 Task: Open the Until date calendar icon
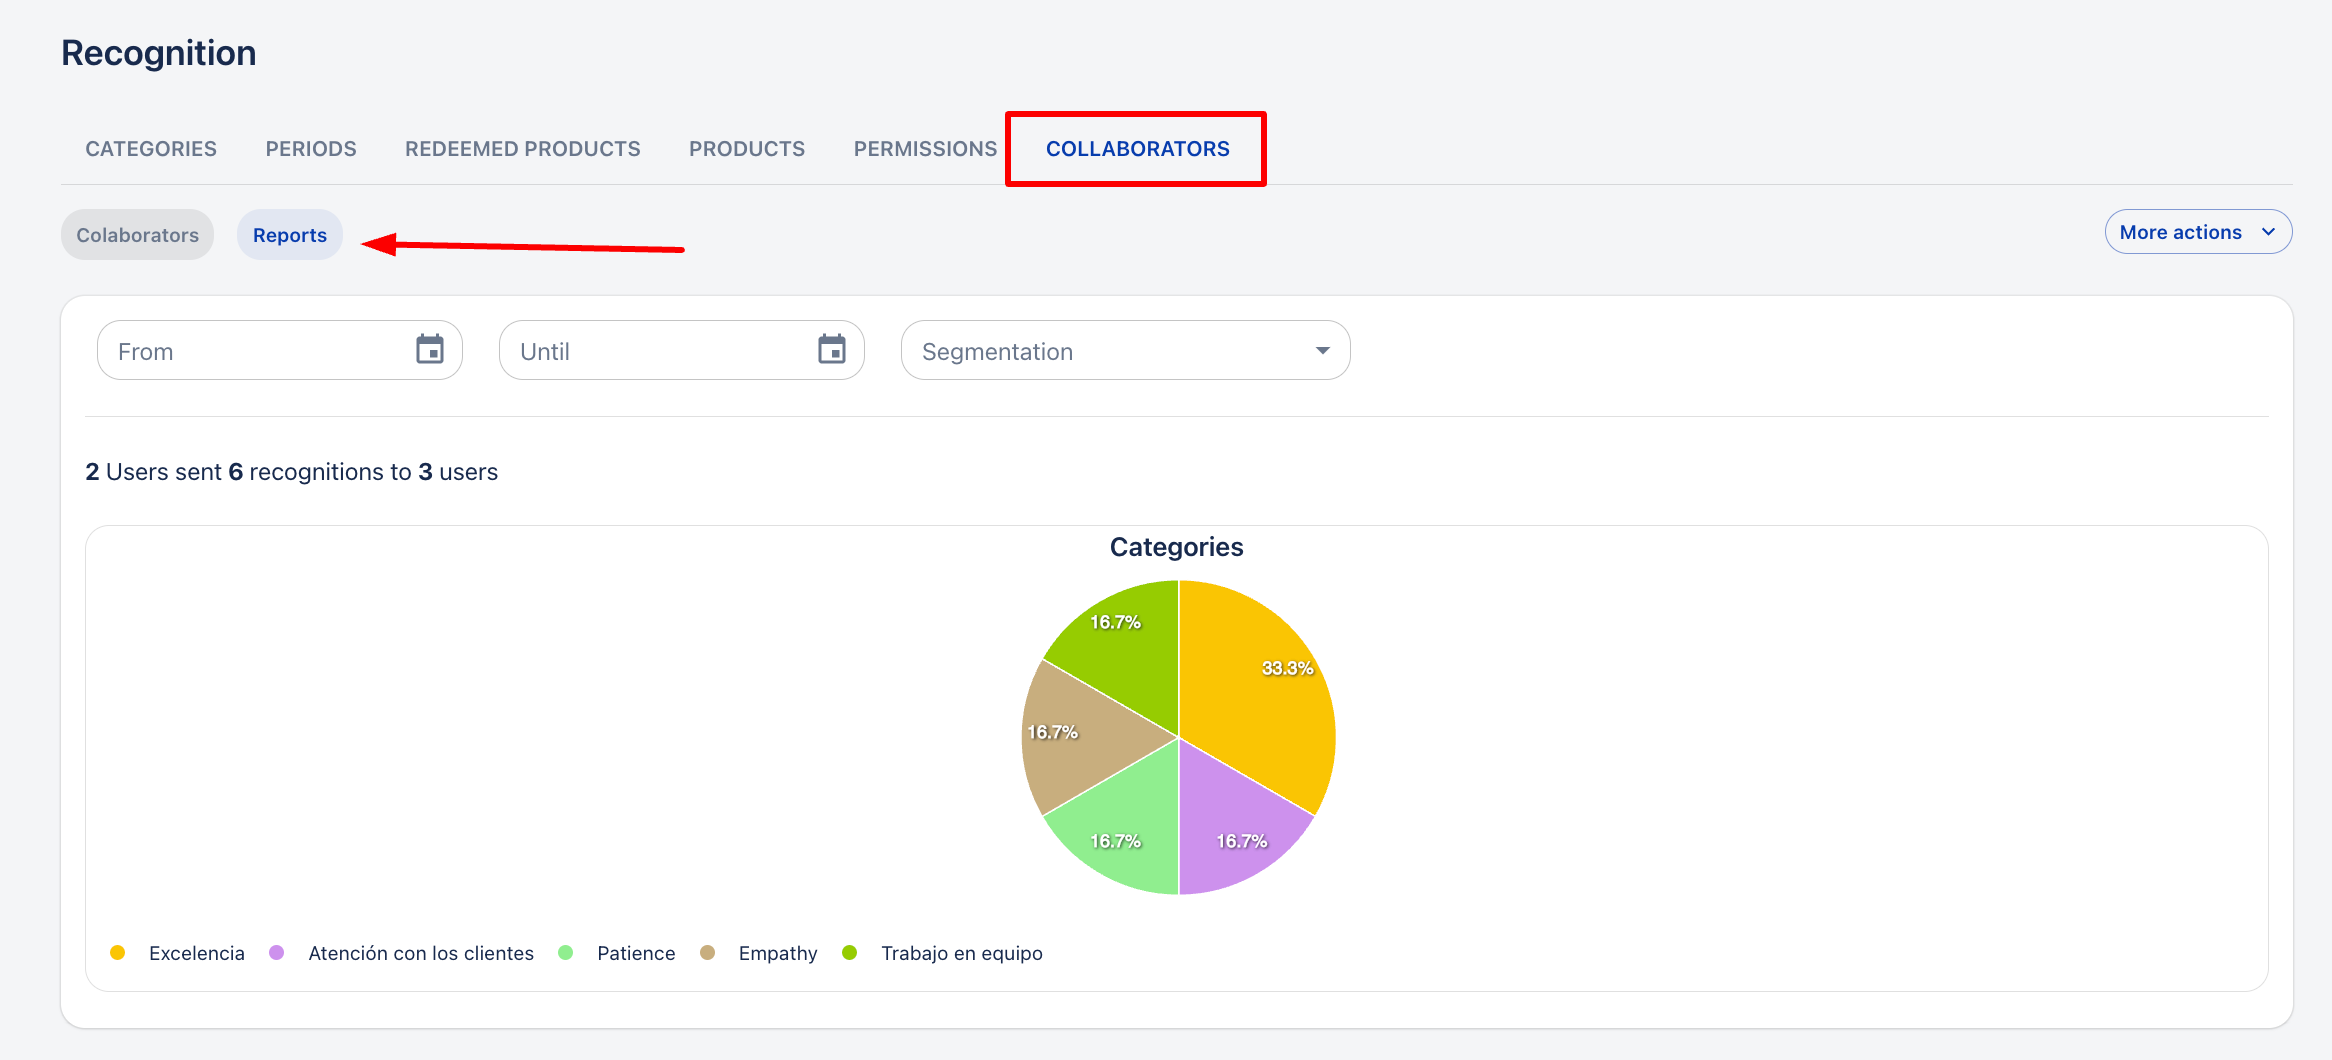click(x=831, y=350)
